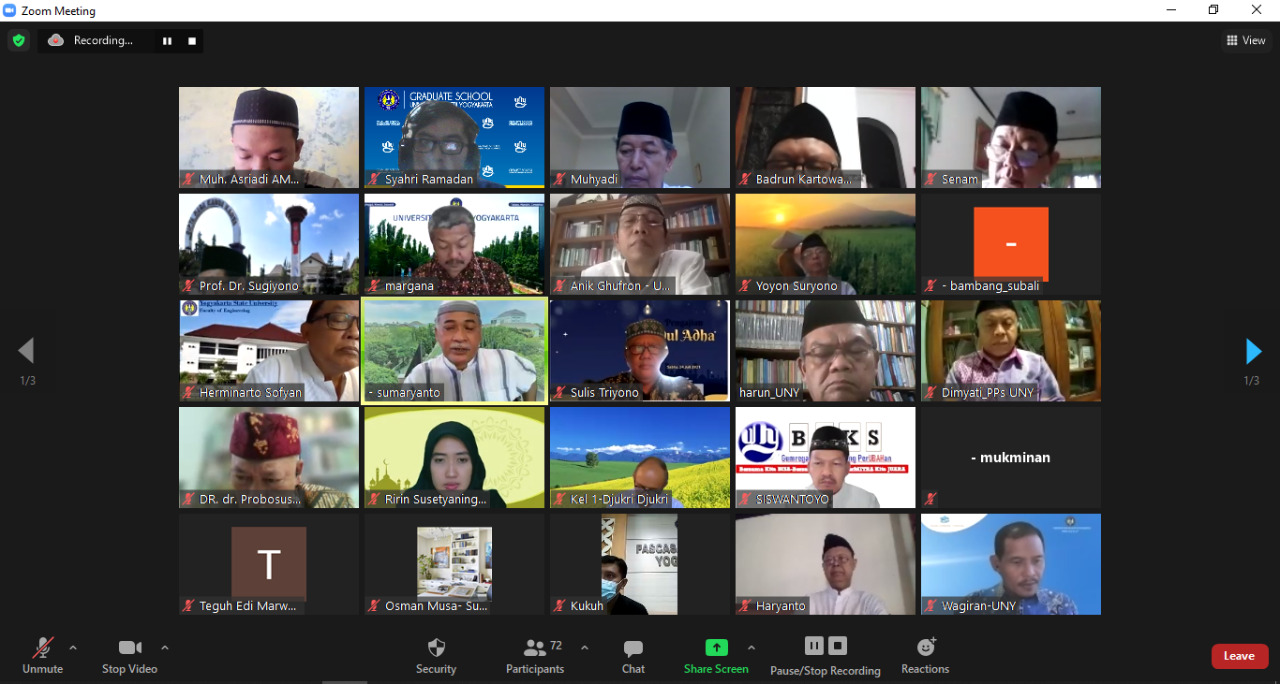Pause recording in top-left indicator
Image resolution: width=1280 pixels, height=684 pixels.
167,41
